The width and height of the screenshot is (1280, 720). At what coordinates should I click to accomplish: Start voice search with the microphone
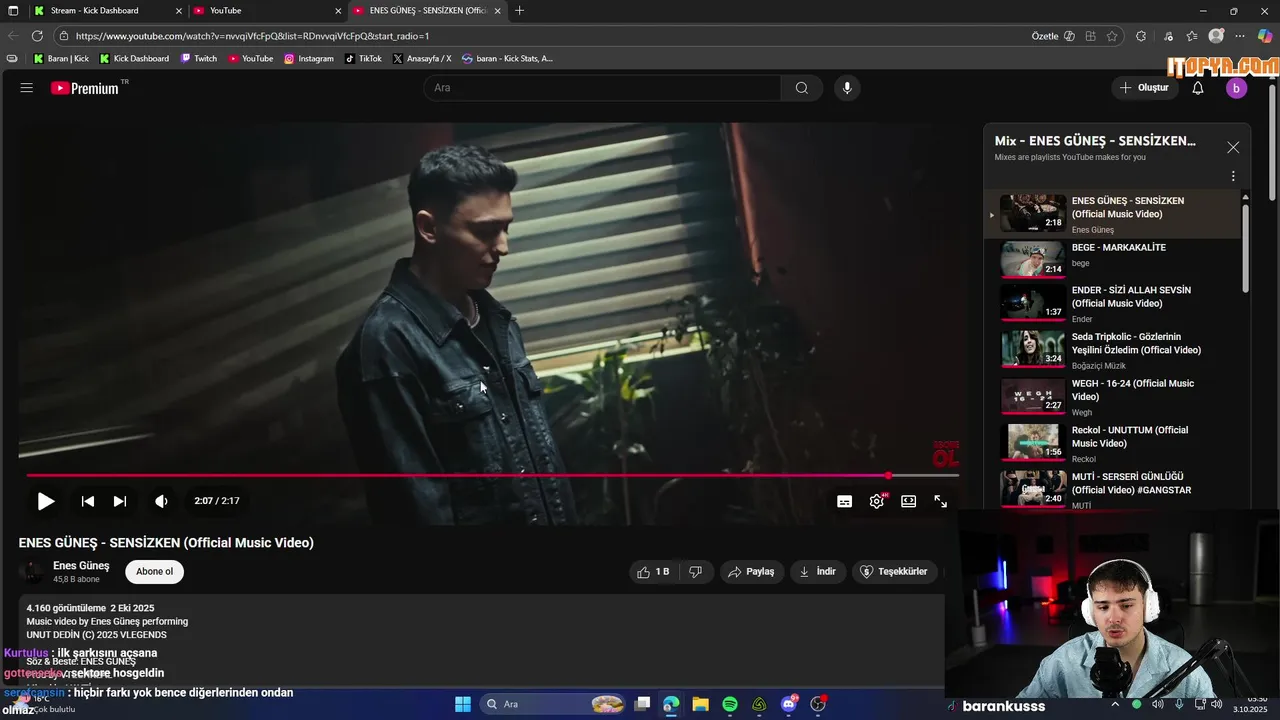click(x=847, y=88)
